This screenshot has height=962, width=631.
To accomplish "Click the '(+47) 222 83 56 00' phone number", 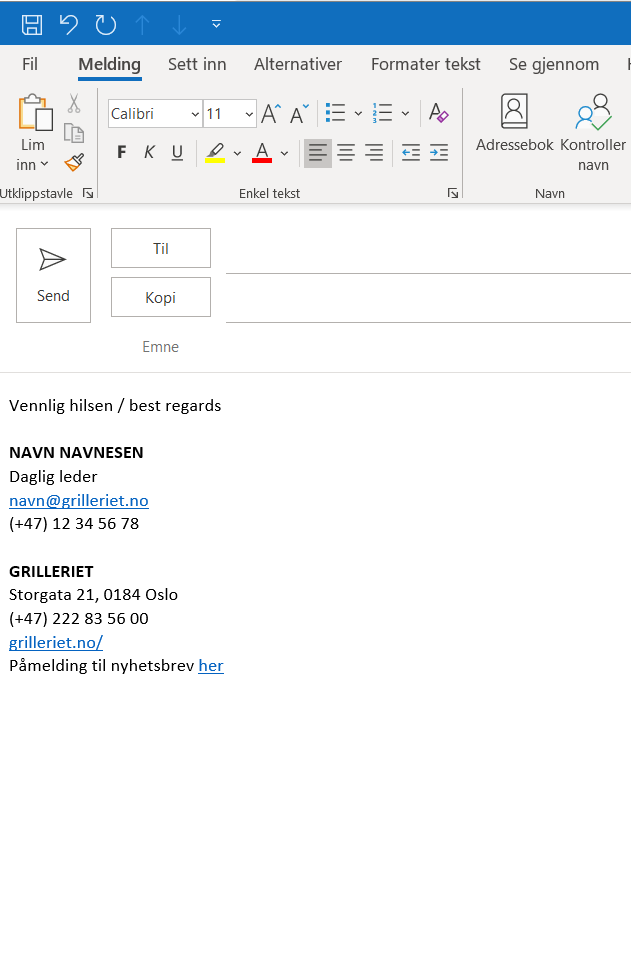I will tap(79, 618).
